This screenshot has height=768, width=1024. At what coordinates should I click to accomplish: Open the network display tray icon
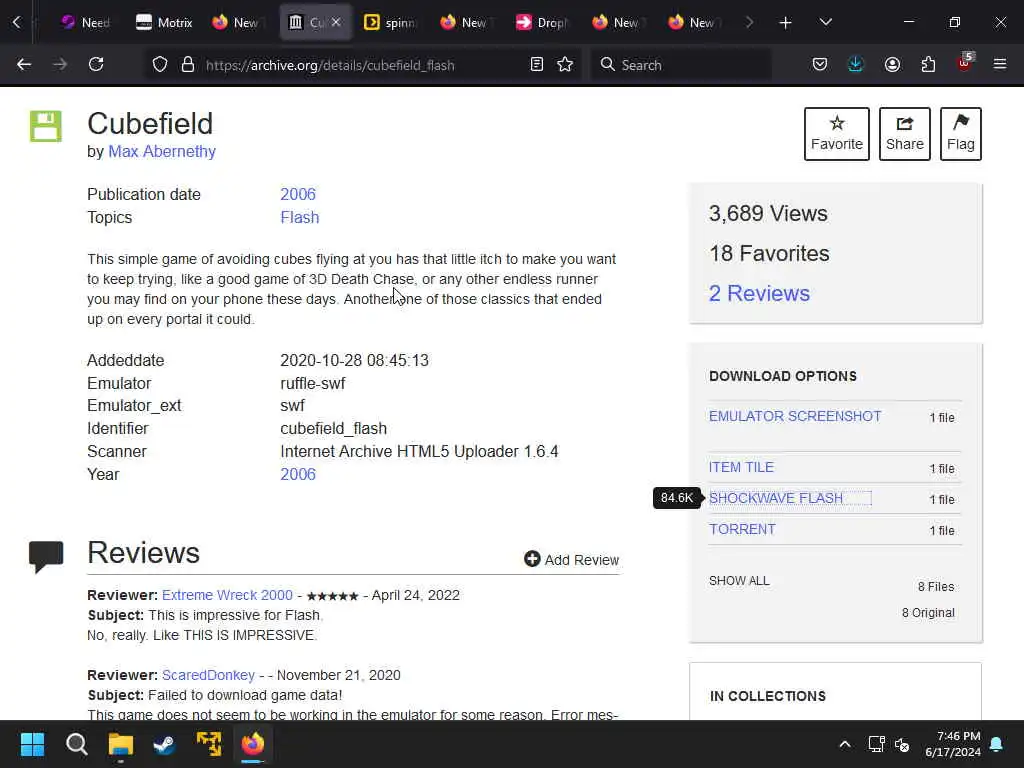(x=876, y=744)
